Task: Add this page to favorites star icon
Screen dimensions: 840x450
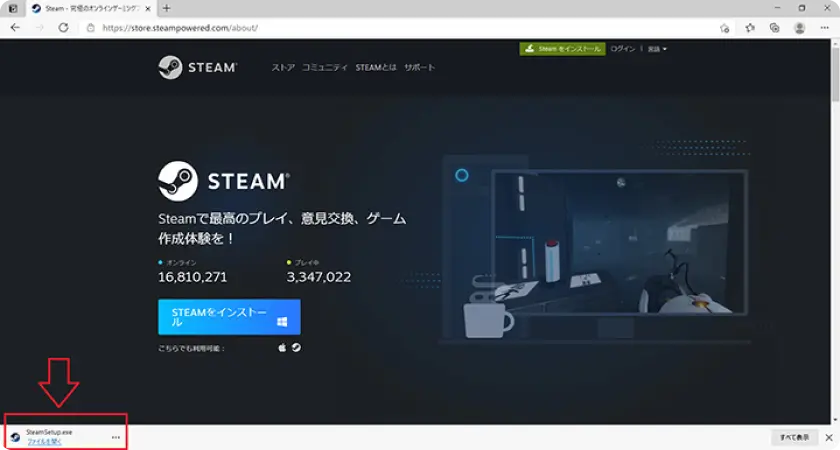Action: pos(724,28)
